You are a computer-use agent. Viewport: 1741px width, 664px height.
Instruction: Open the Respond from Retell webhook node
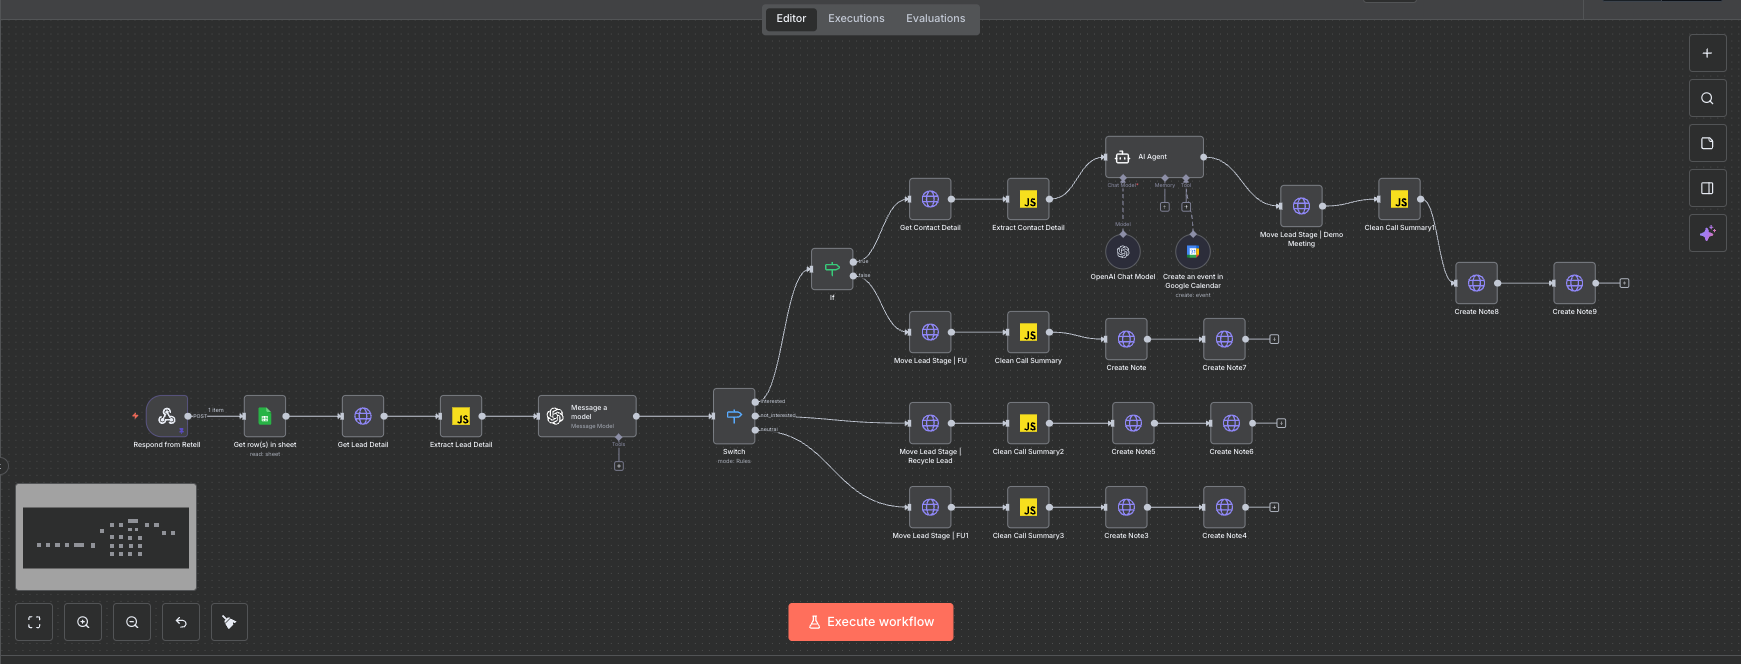point(166,416)
